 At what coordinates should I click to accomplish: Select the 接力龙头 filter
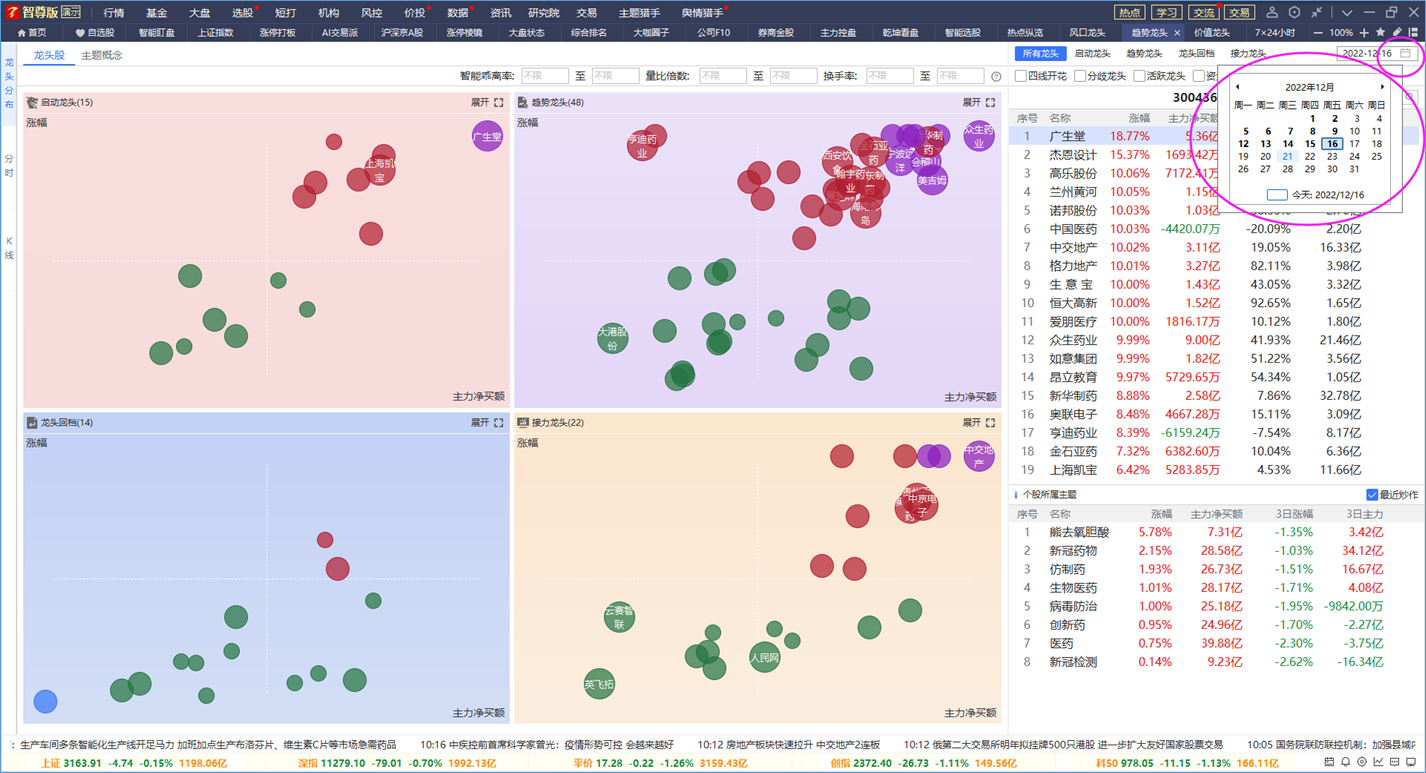1248,53
